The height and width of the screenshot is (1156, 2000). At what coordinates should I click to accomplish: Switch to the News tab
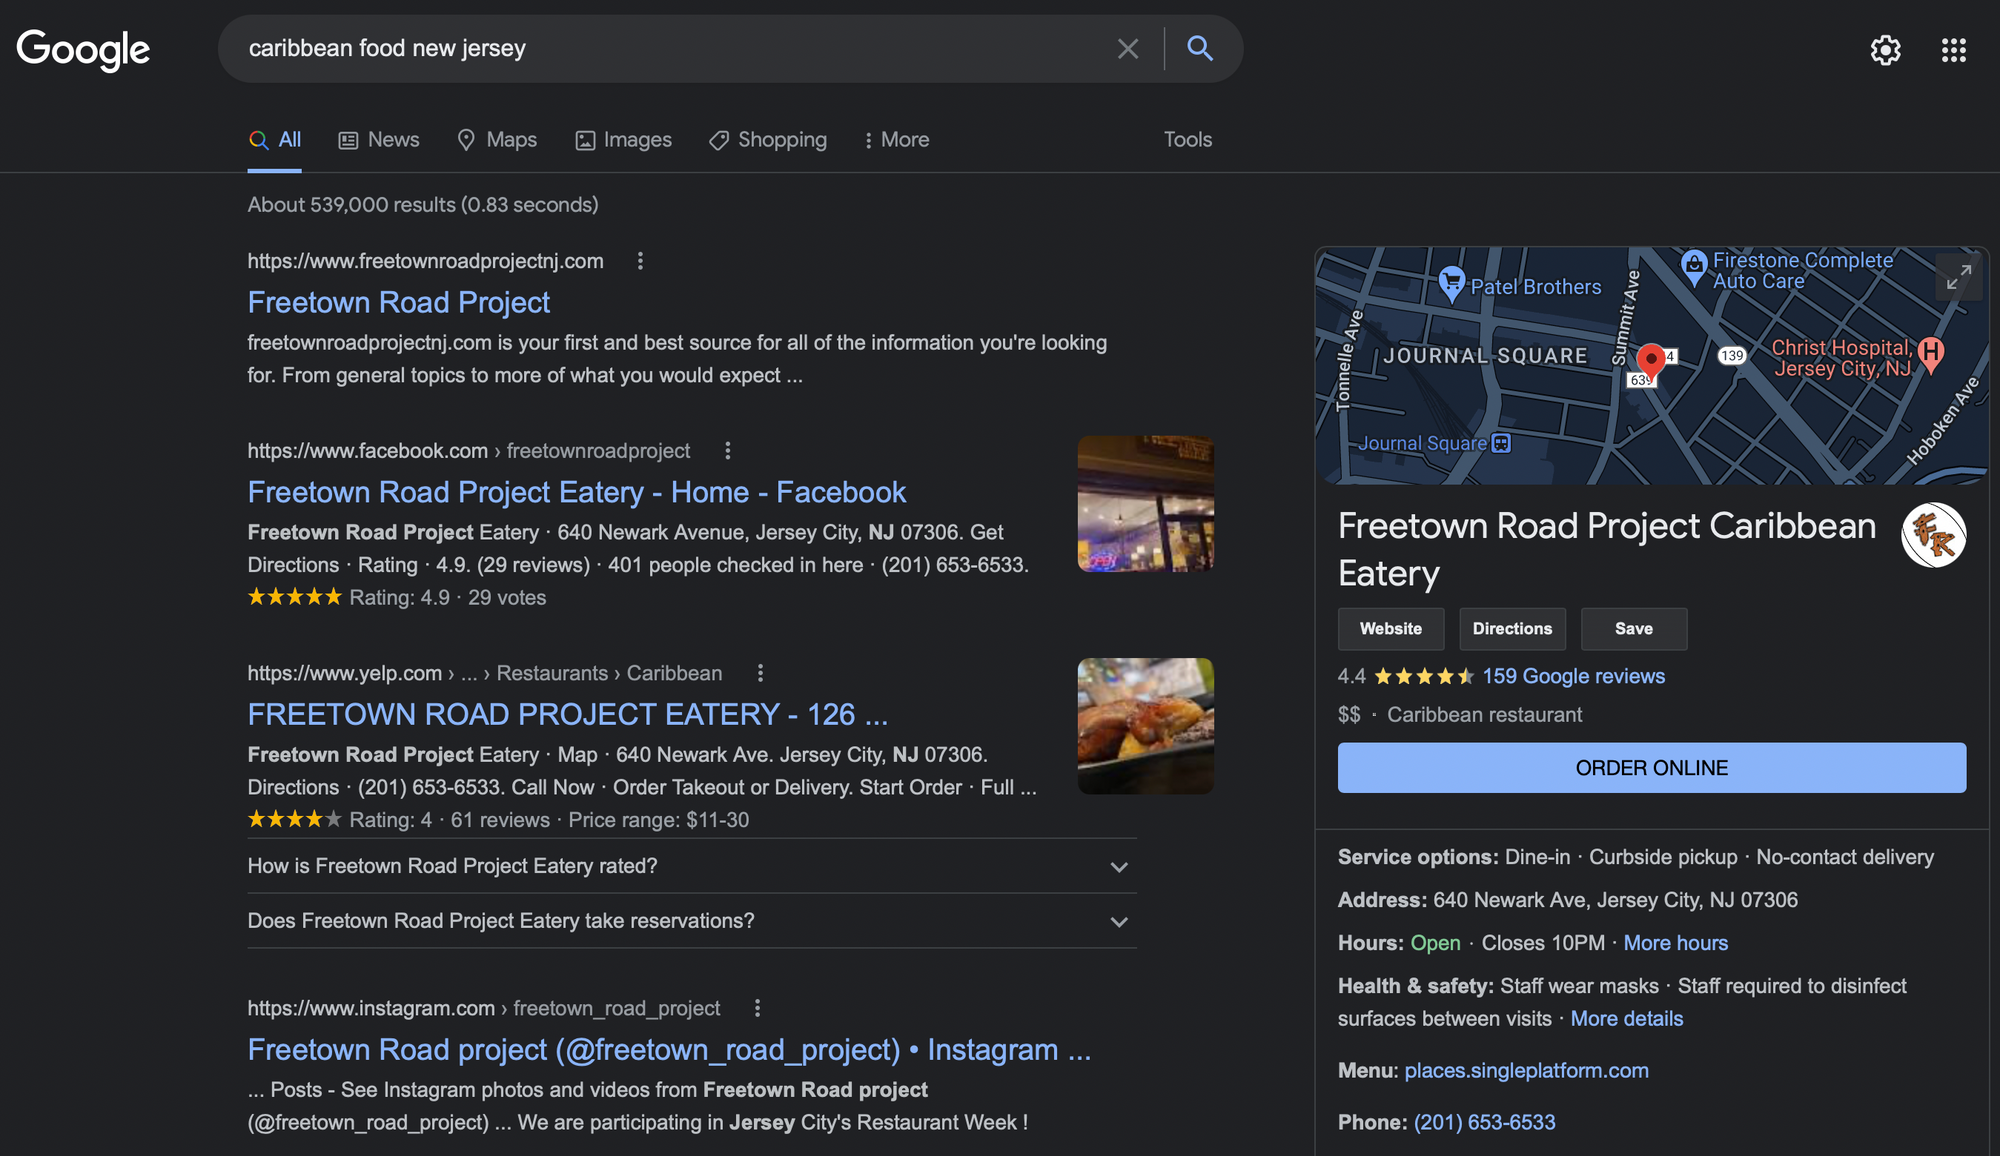tap(378, 140)
